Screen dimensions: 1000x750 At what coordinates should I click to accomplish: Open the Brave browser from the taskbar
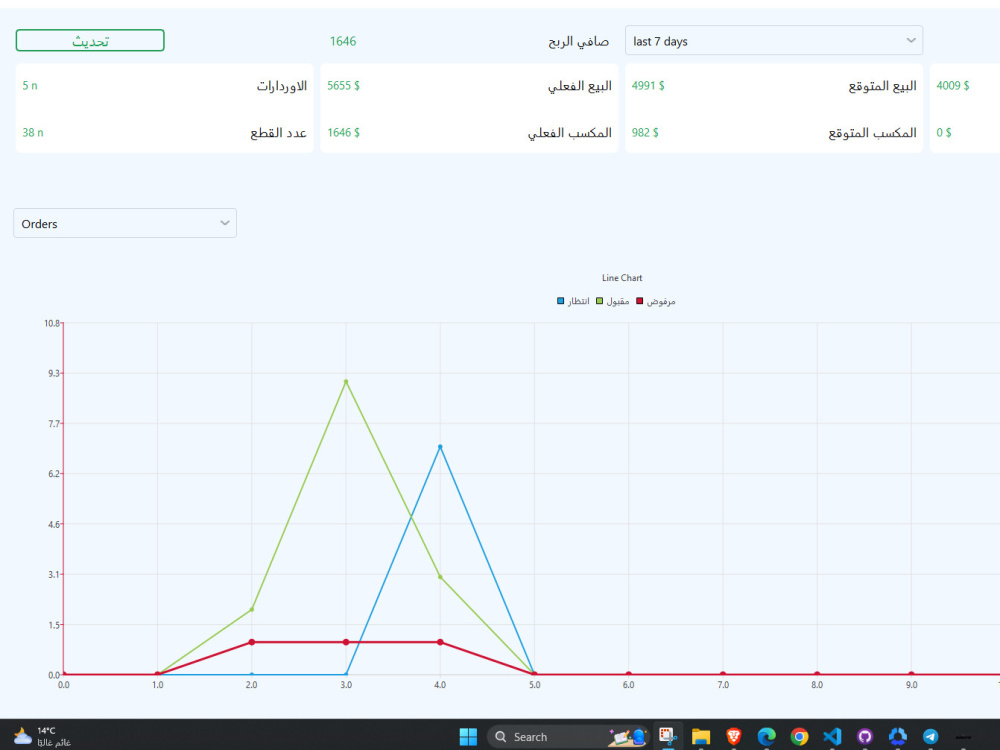pos(733,736)
